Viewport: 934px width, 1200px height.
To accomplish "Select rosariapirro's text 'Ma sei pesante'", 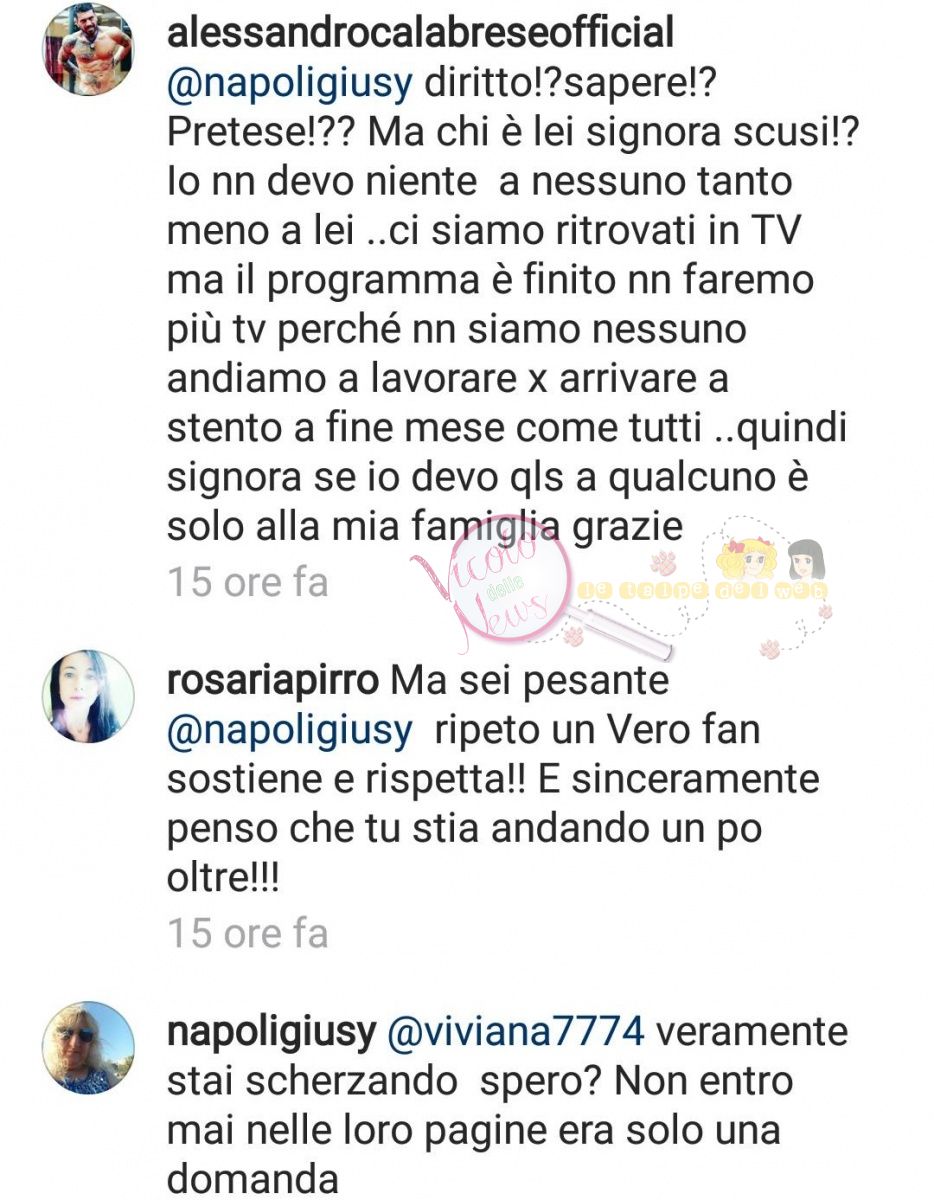I will tap(529, 681).
